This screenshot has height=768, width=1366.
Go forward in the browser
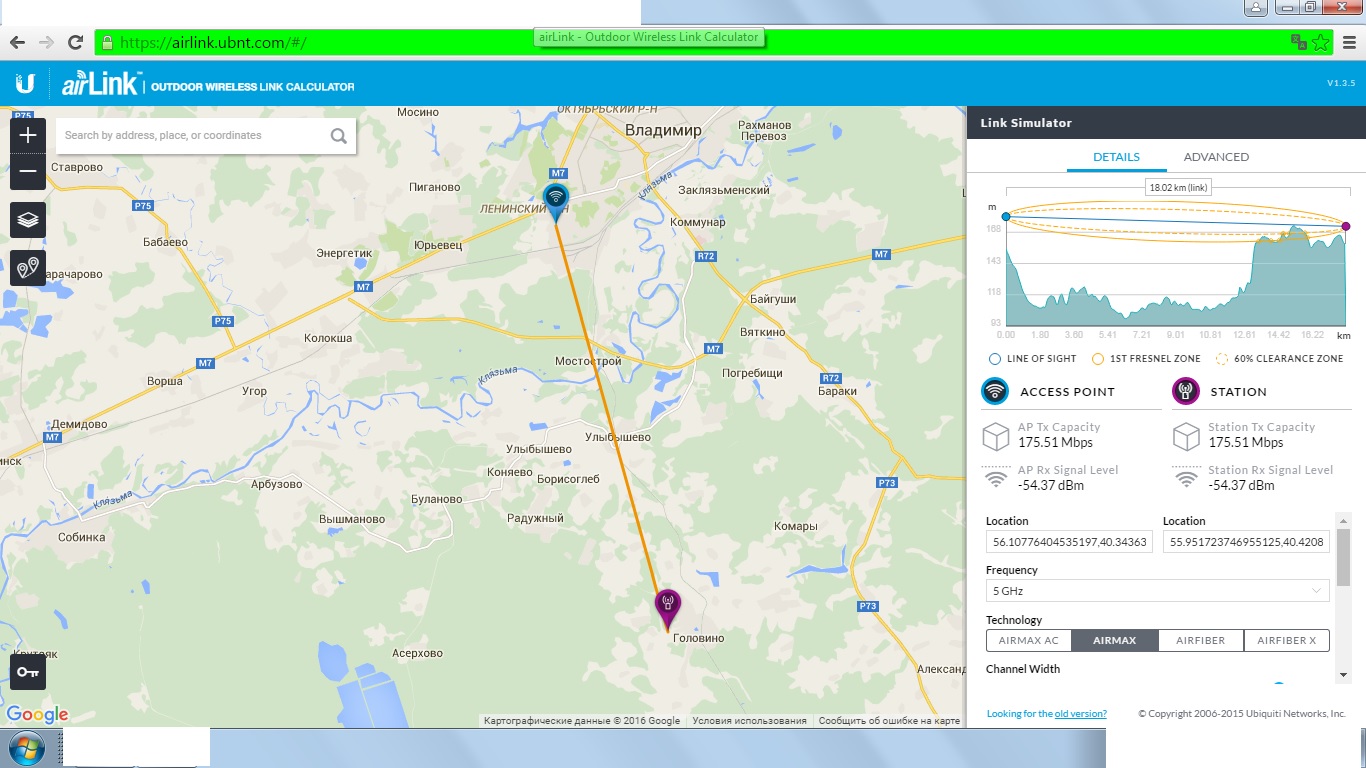click(x=46, y=42)
